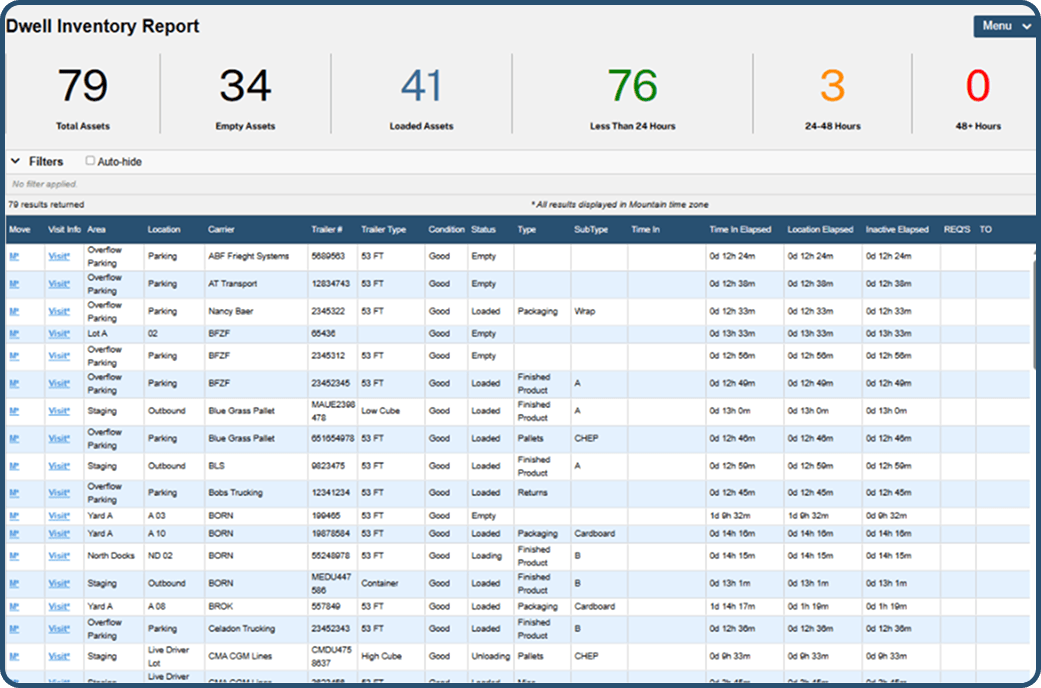1041x688 pixels.
Task: Click MP link on the Celadon Trucking row
Action: point(13,628)
